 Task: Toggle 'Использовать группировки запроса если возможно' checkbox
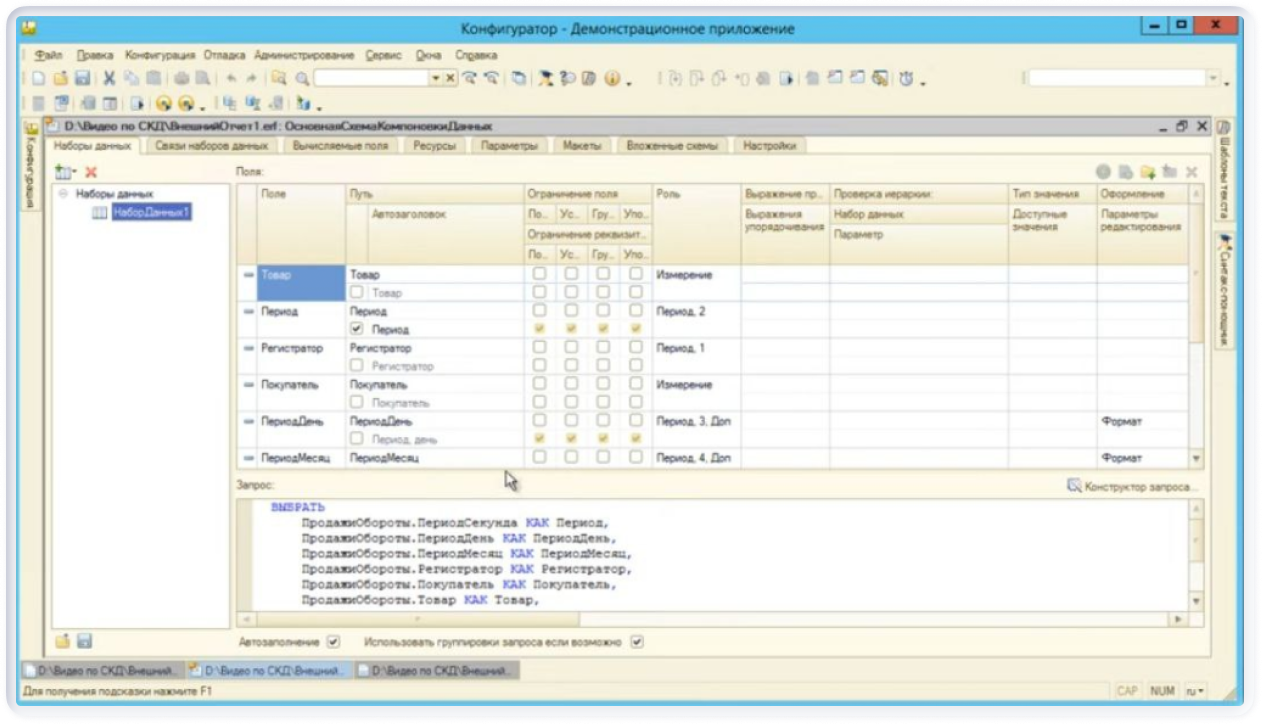click(636, 642)
